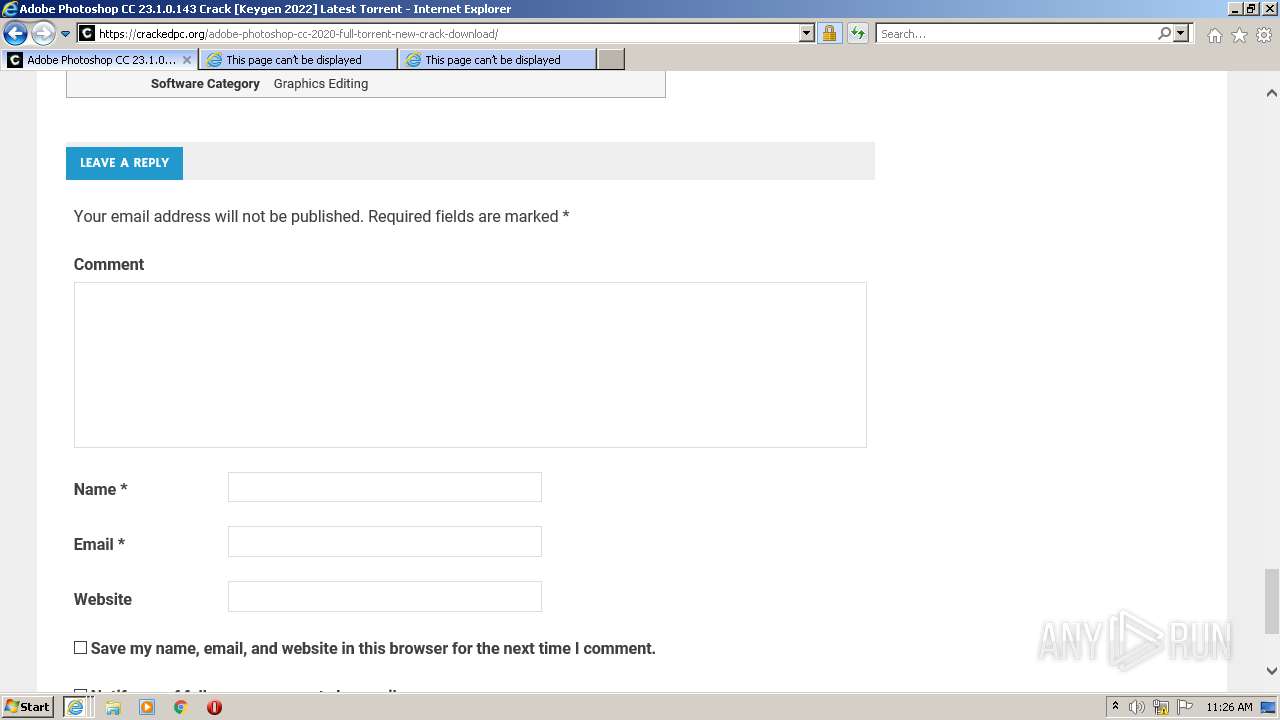Switch to second 'This page can't be displayed' tab

(497, 60)
